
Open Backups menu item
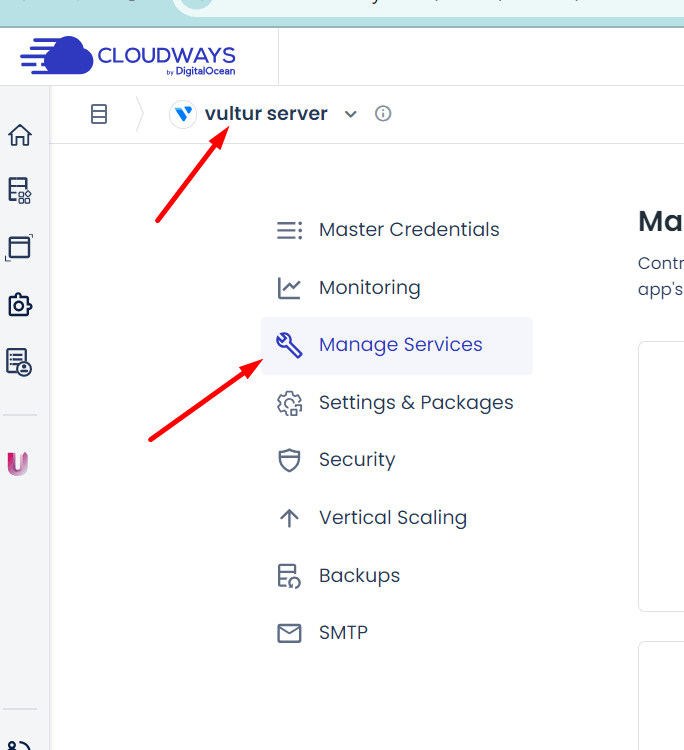pyautogui.click(x=397, y=576)
